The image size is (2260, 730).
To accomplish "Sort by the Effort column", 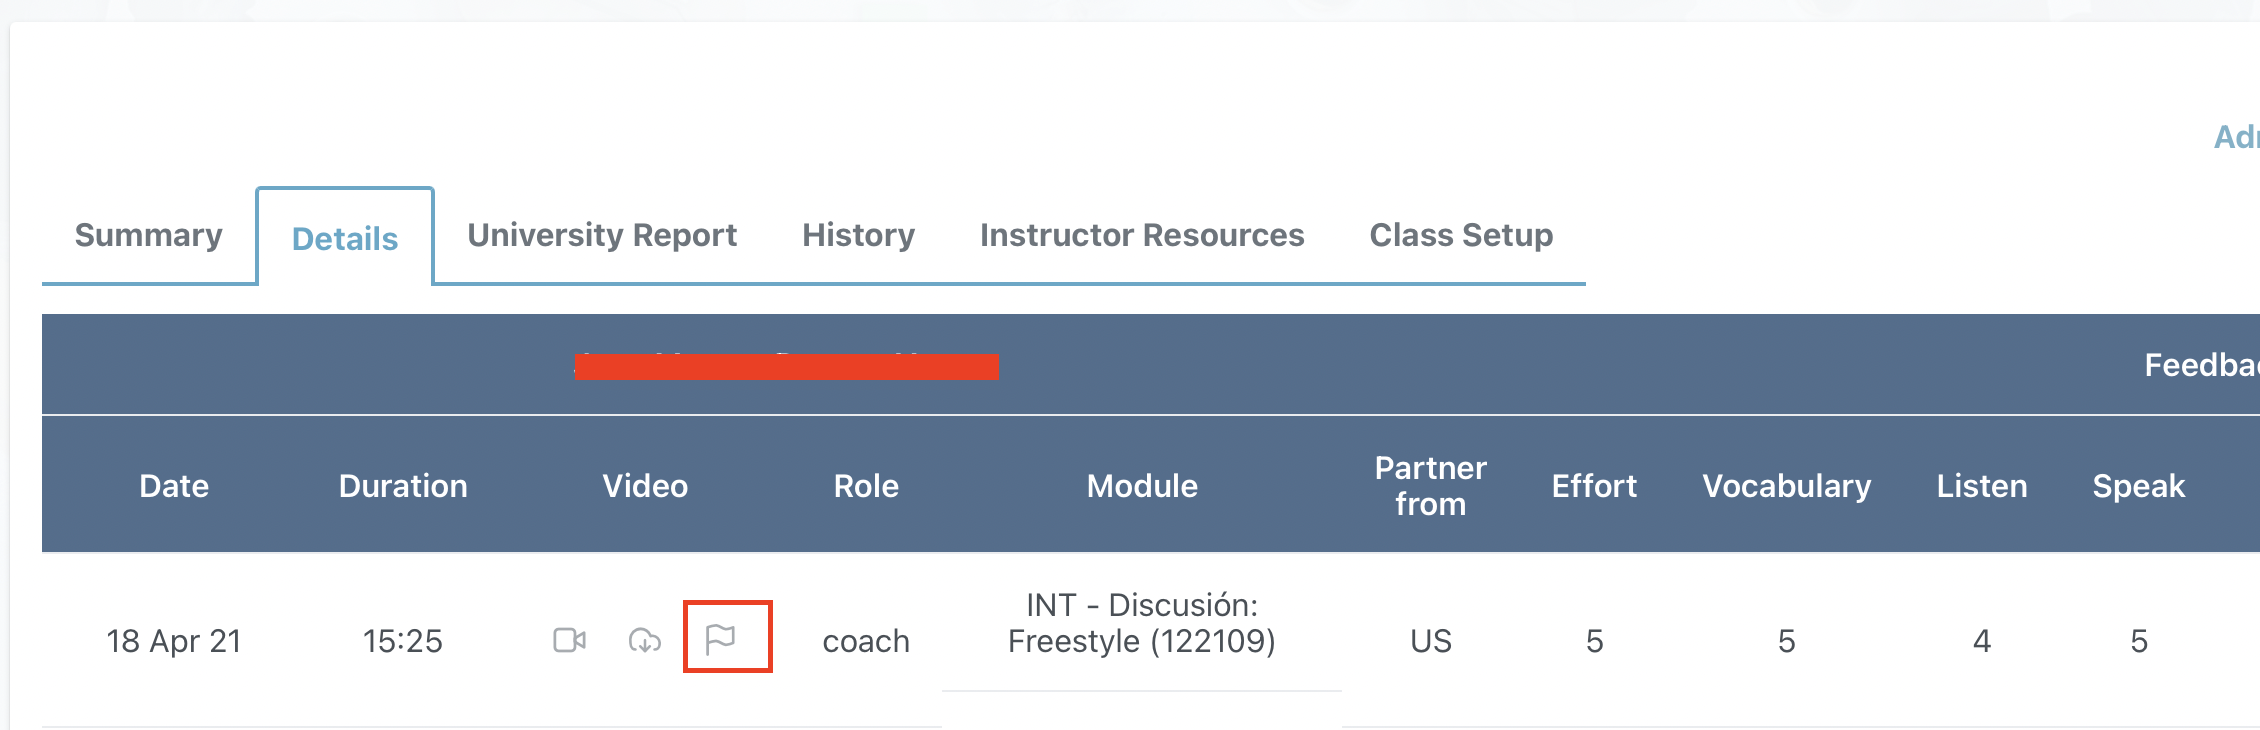I will [1594, 486].
